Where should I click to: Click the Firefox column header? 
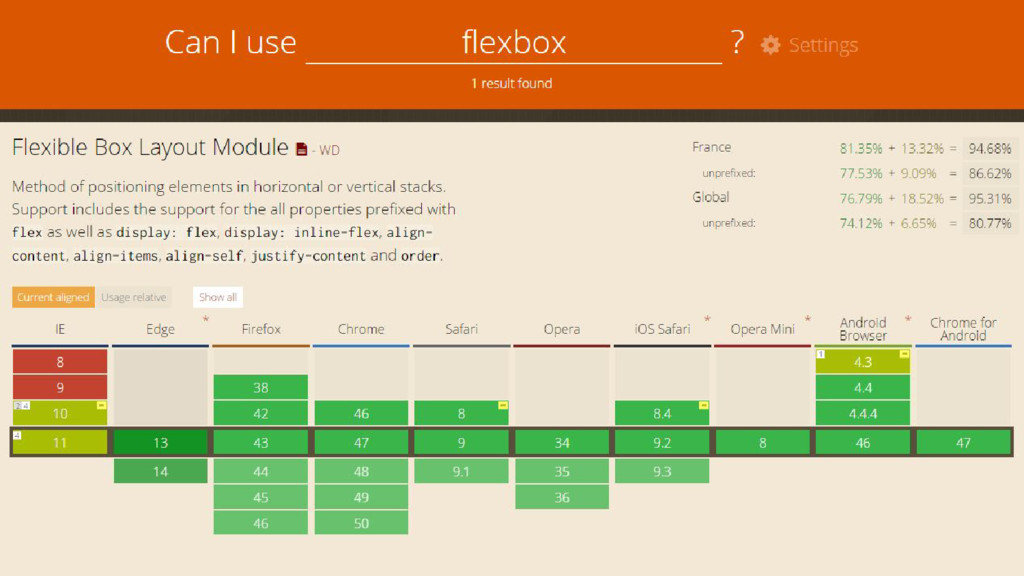pyautogui.click(x=261, y=329)
